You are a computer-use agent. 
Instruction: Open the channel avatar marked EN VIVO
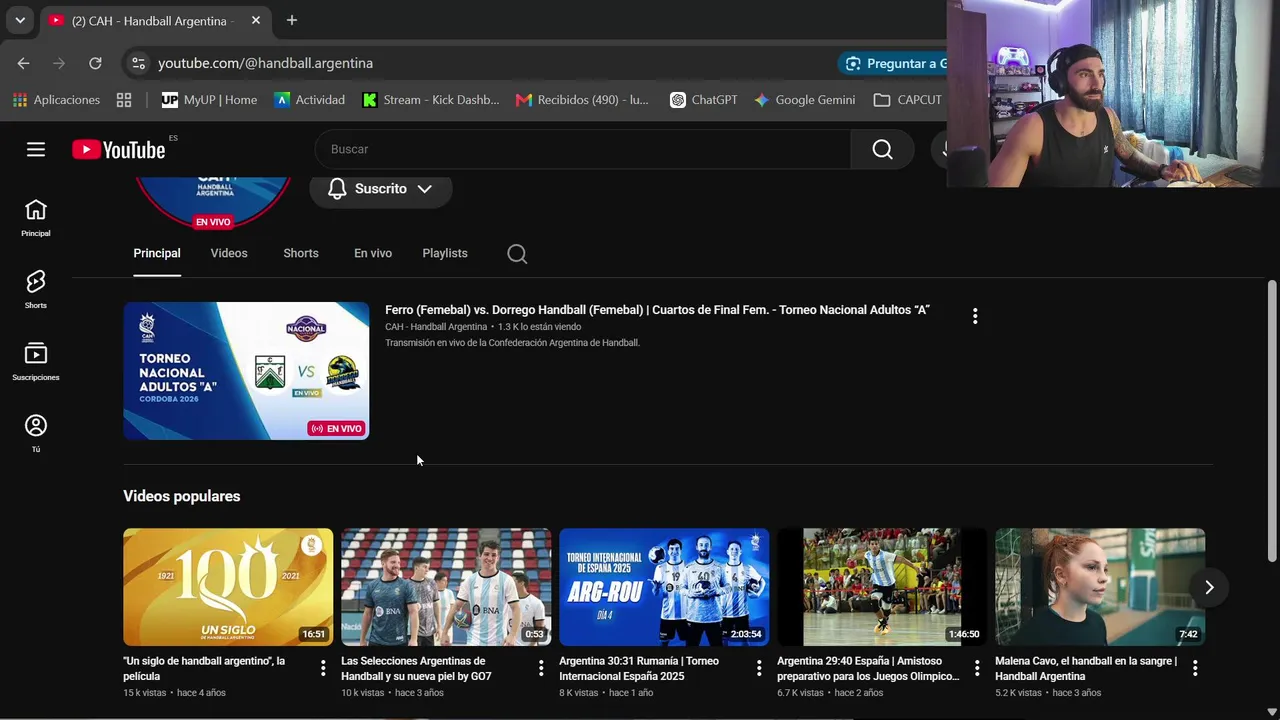coord(212,202)
